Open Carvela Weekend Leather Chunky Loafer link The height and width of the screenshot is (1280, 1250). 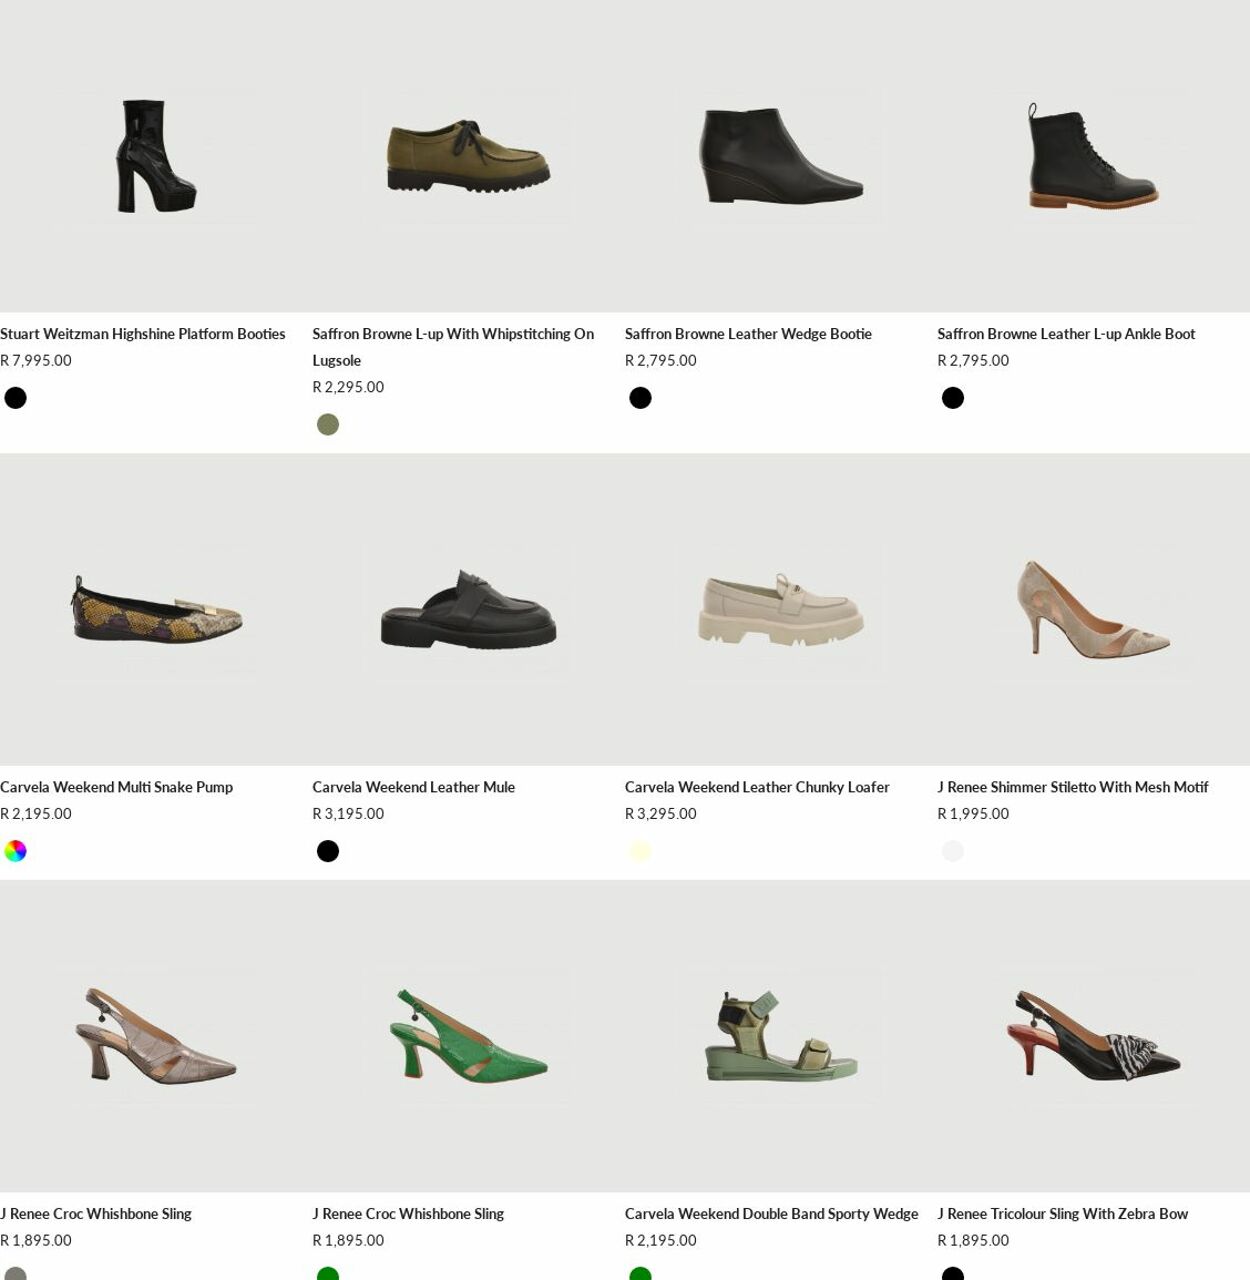click(x=757, y=787)
